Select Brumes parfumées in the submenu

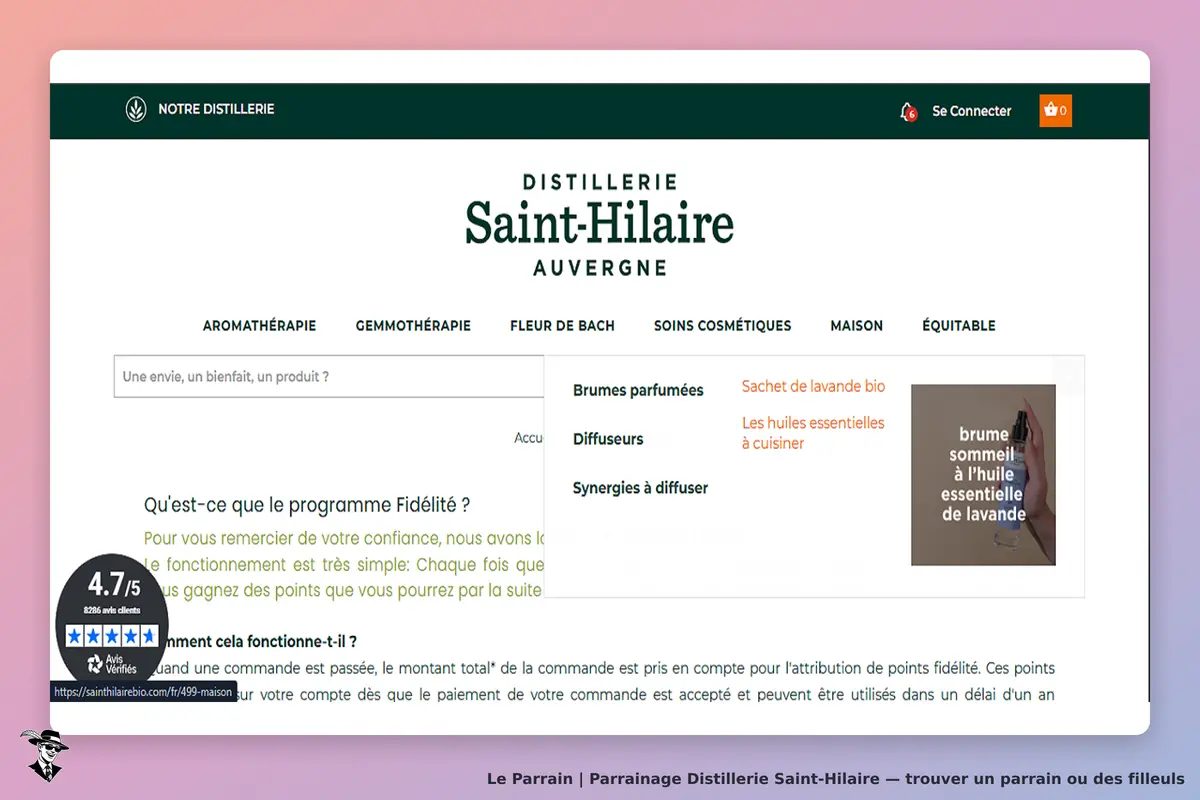point(638,390)
